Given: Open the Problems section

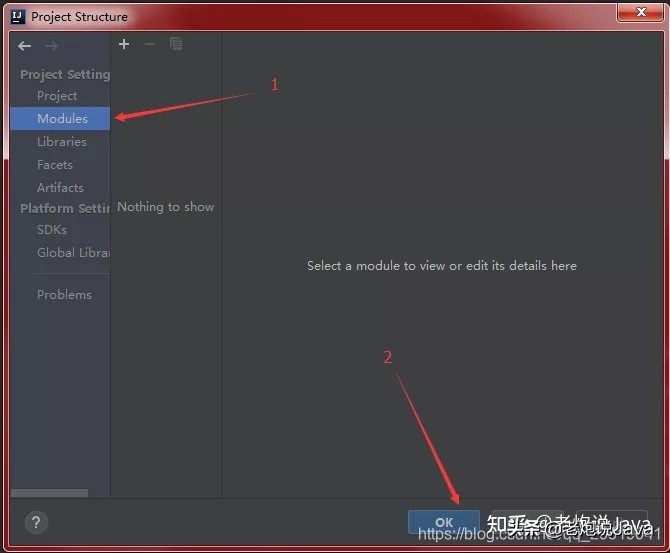Looking at the screenshot, I should (x=65, y=294).
